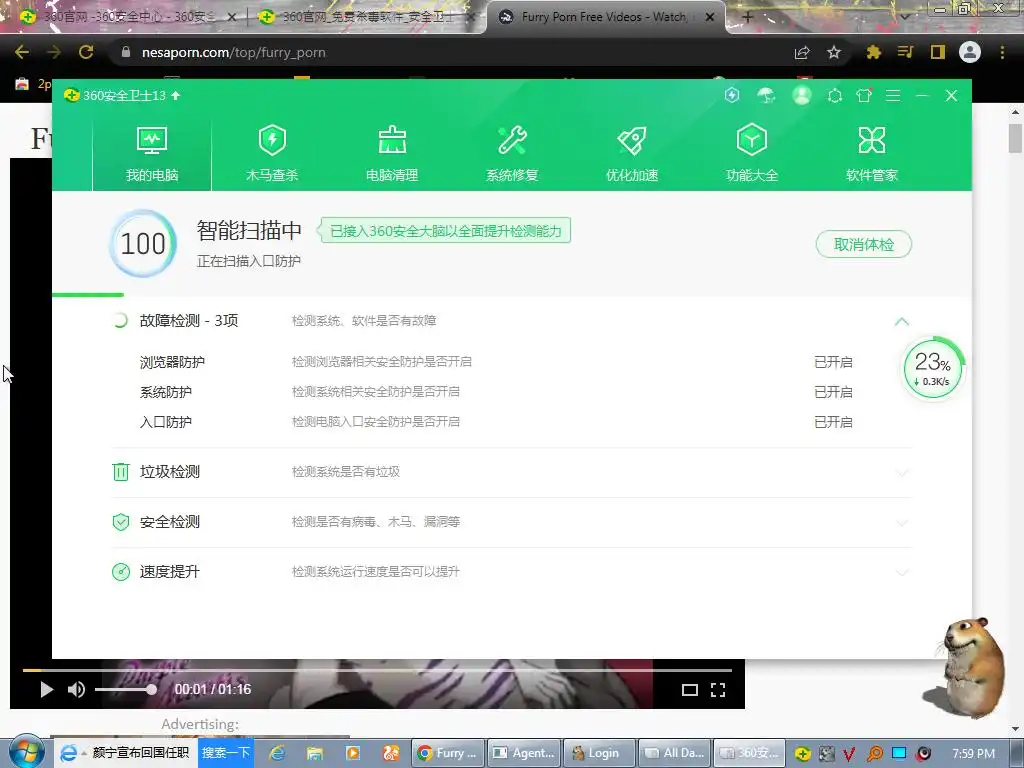Viewport: 1024px width, 768px height.
Task: Toggle theater mode in video player
Action: pos(690,690)
